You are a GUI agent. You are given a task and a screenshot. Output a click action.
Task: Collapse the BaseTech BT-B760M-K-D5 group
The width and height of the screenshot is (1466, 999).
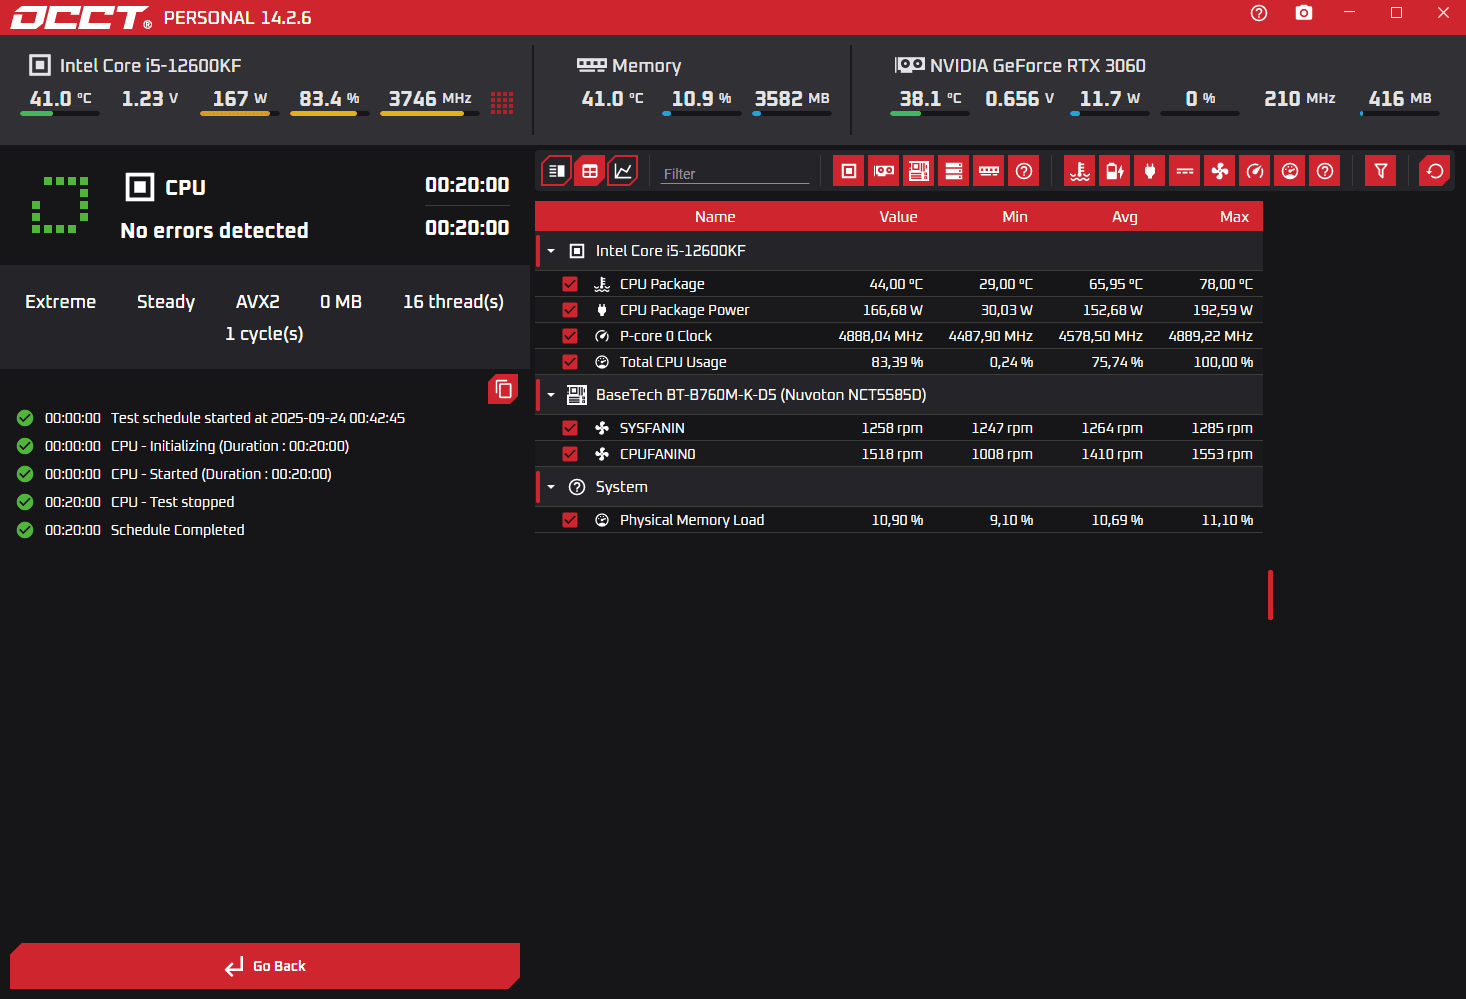(x=551, y=395)
